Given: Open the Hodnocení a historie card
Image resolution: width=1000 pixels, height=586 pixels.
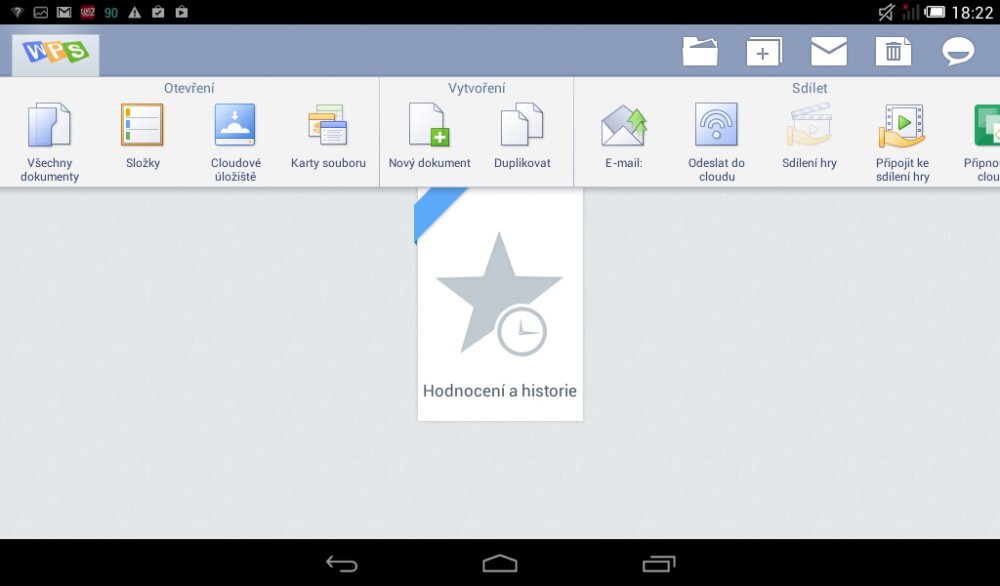Looking at the screenshot, I should click(x=500, y=305).
